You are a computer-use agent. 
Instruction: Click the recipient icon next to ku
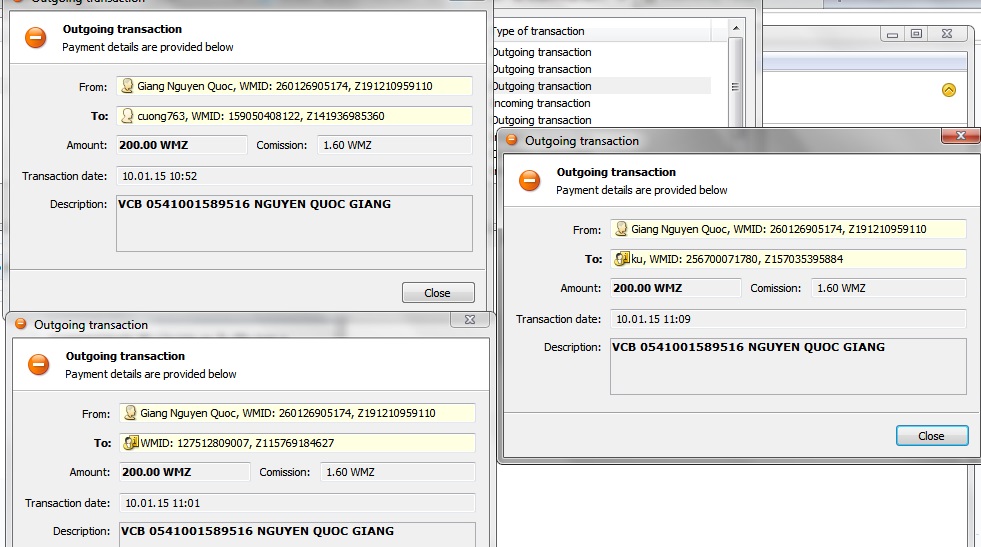pyautogui.click(x=621, y=258)
